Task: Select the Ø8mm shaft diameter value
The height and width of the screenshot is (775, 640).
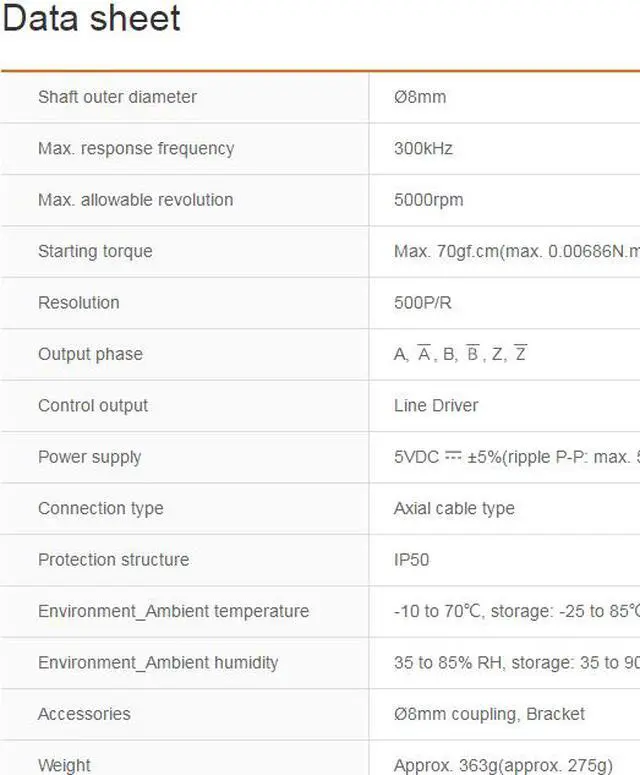Action: [x=420, y=97]
